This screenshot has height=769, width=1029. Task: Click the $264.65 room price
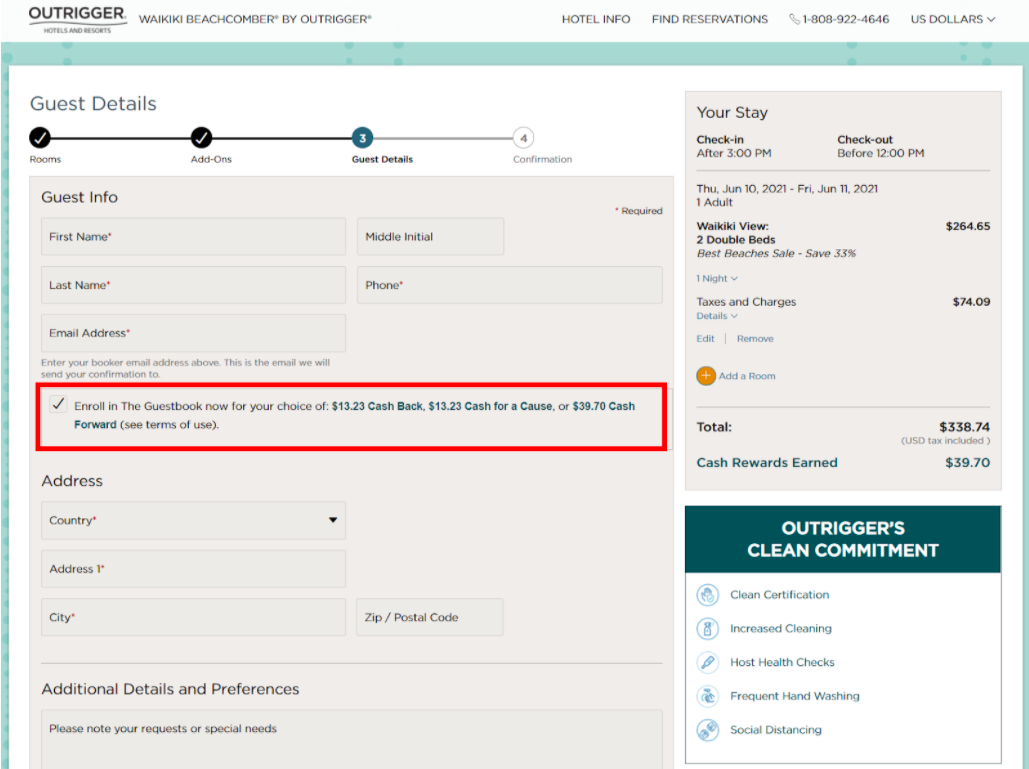[x=967, y=226]
